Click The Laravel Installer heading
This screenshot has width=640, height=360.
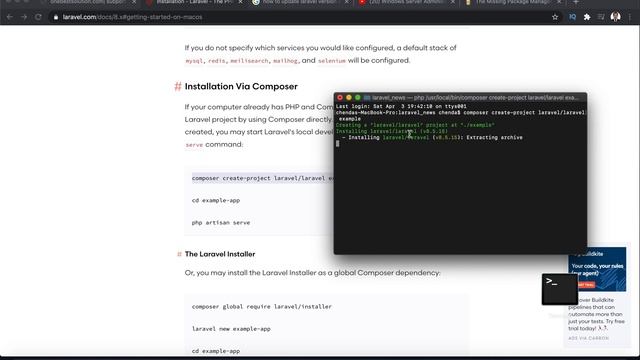[x=220, y=254]
